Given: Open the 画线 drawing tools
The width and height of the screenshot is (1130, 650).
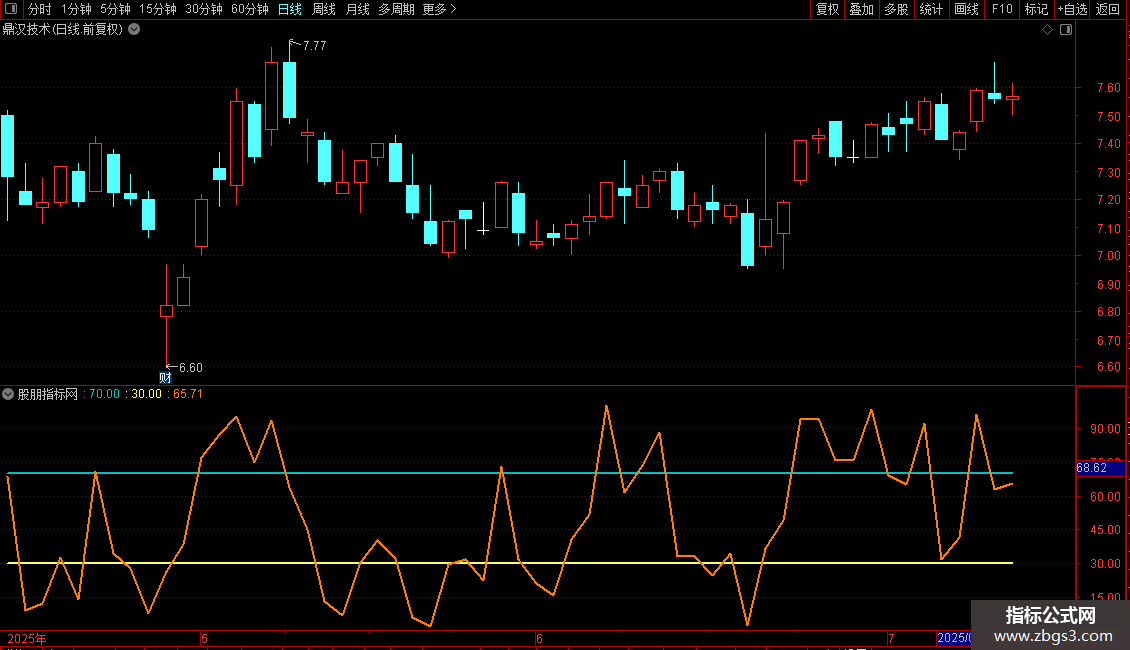Looking at the screenshot, I should tap(966, 9).
